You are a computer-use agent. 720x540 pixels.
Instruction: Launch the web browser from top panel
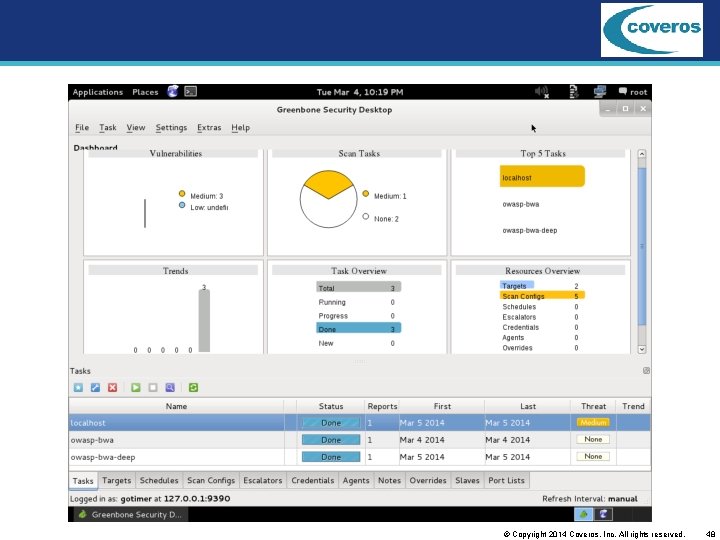coord(173,91)
